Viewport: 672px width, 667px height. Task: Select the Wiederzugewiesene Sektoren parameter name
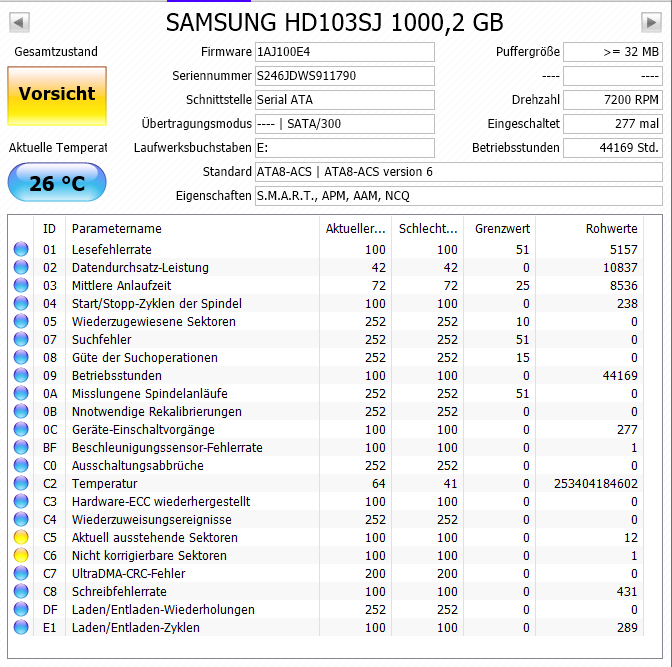153,321
